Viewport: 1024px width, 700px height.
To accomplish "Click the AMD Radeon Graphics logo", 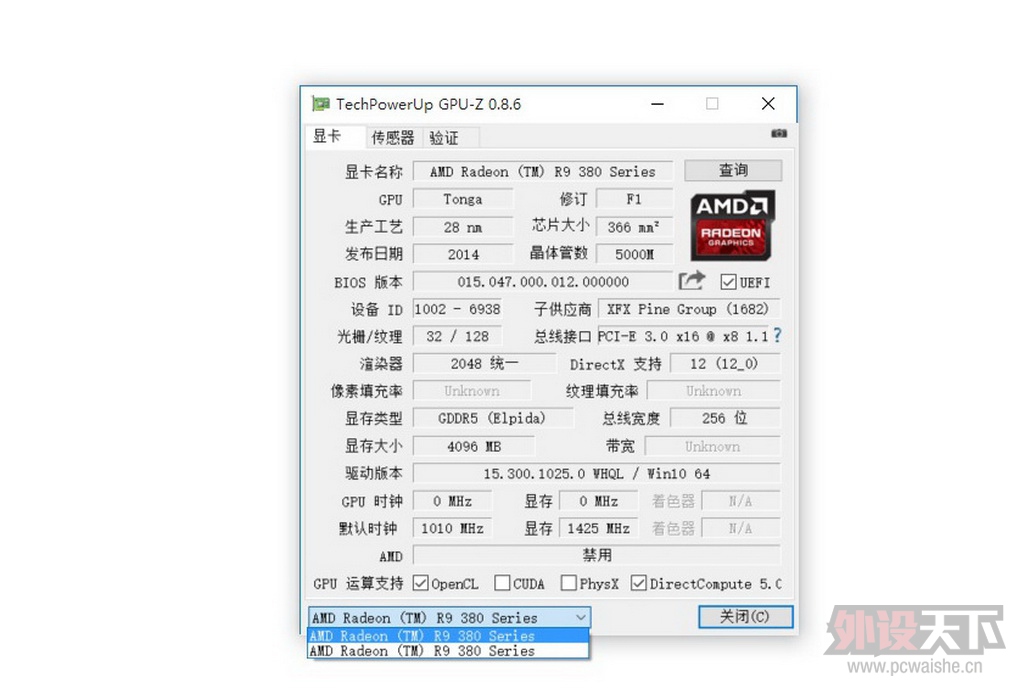I will coord(733,226).
